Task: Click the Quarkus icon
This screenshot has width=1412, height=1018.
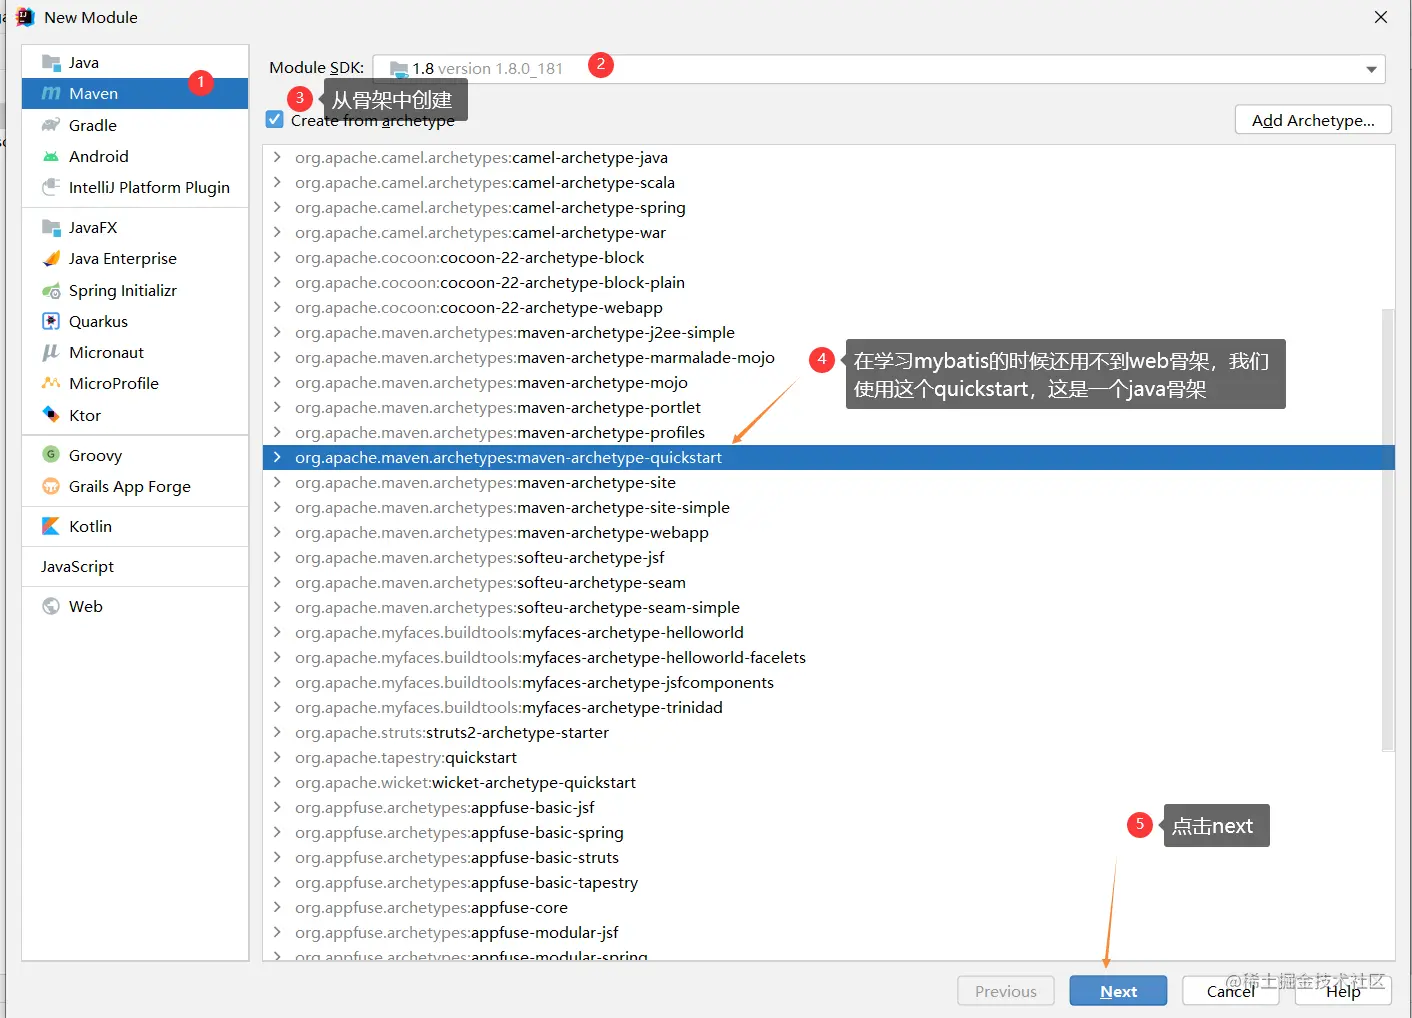Action: click(51, 321)
